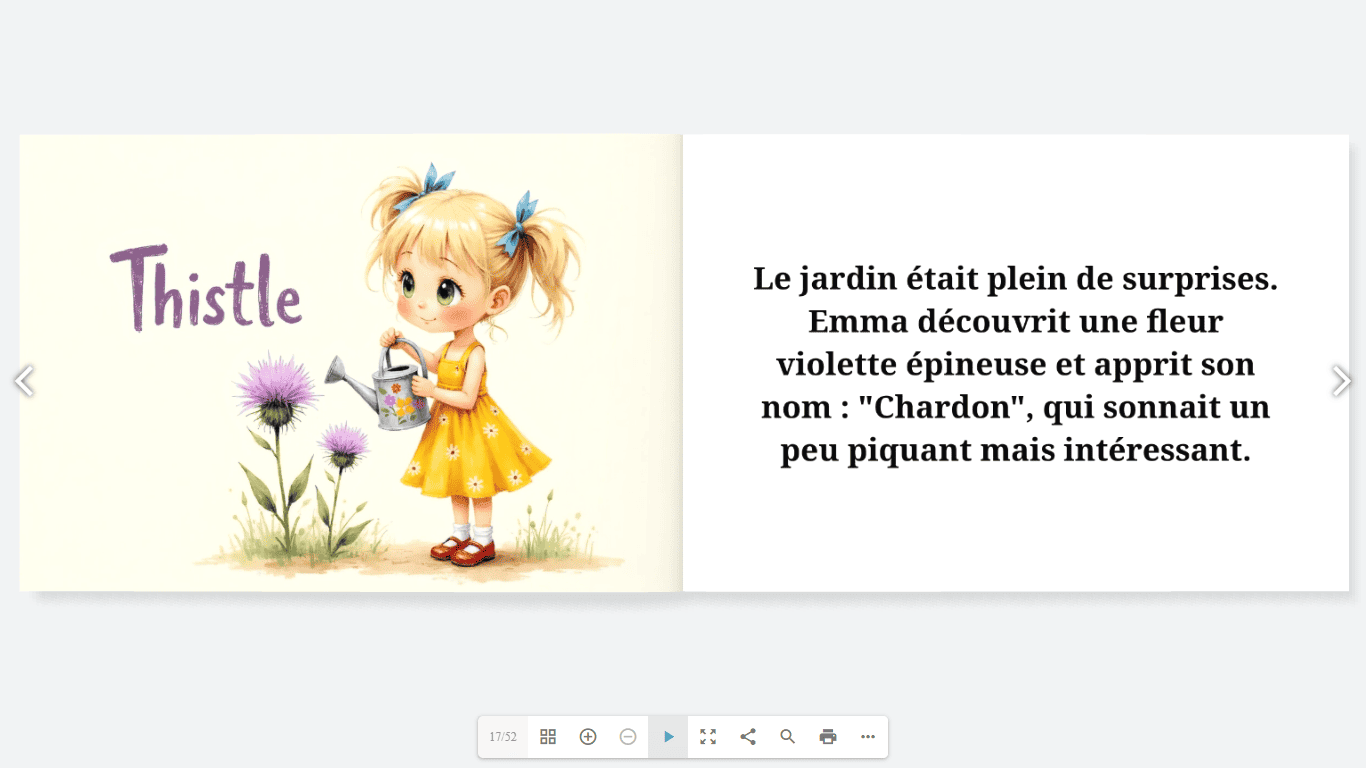Image resolution: width=1366 pixels, height=768 pixels.
Task: Click the French story text paragraph
Action: [1015, 364]
